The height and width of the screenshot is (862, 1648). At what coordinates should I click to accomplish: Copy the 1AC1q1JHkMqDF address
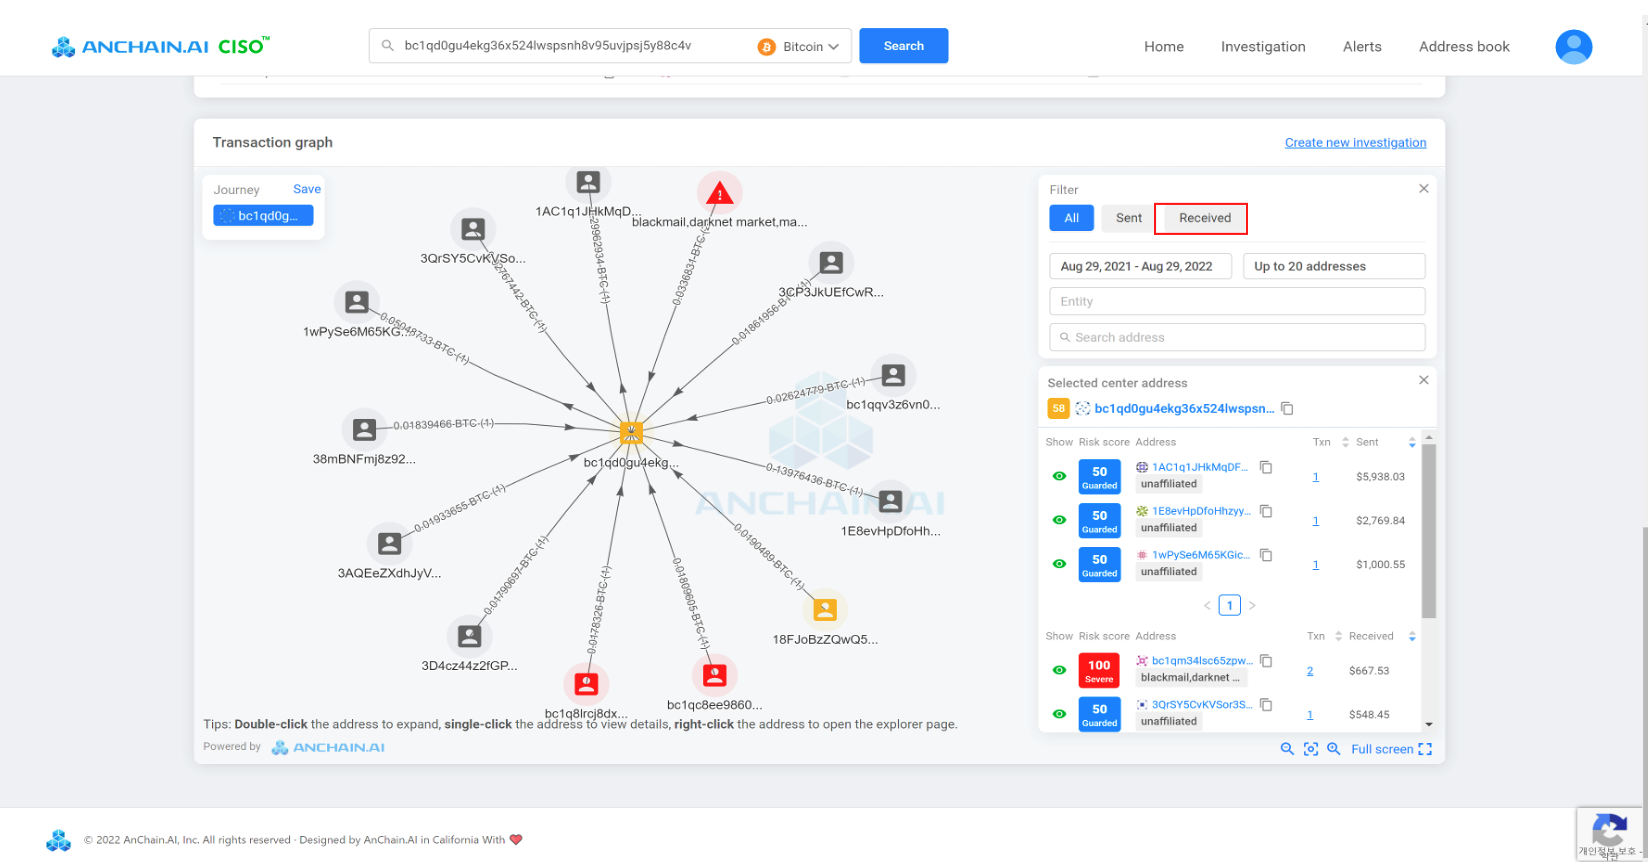[x=1266, y=467]
